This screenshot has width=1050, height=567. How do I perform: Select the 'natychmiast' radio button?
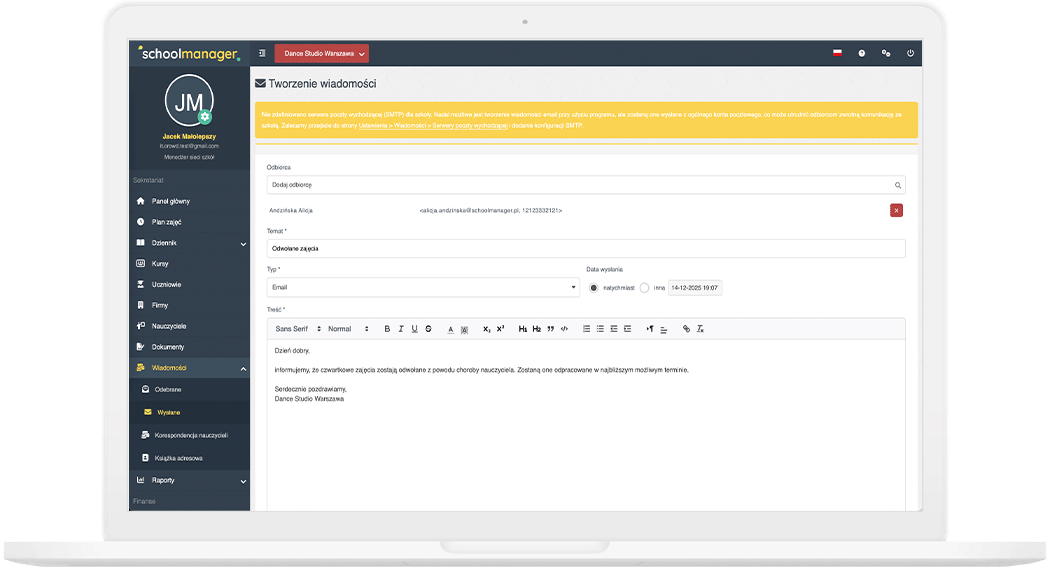[594, 288]
